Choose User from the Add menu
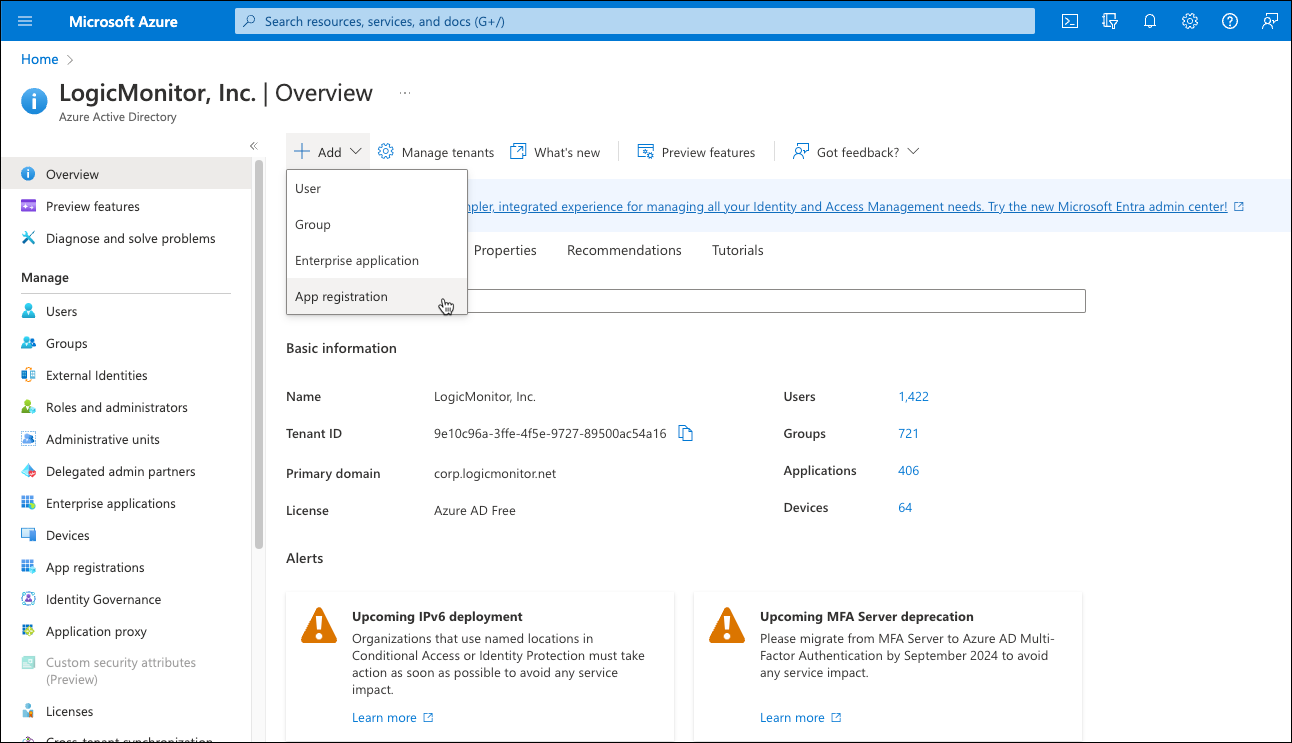This screenshot has width=1292, height=743. (377, 188)
